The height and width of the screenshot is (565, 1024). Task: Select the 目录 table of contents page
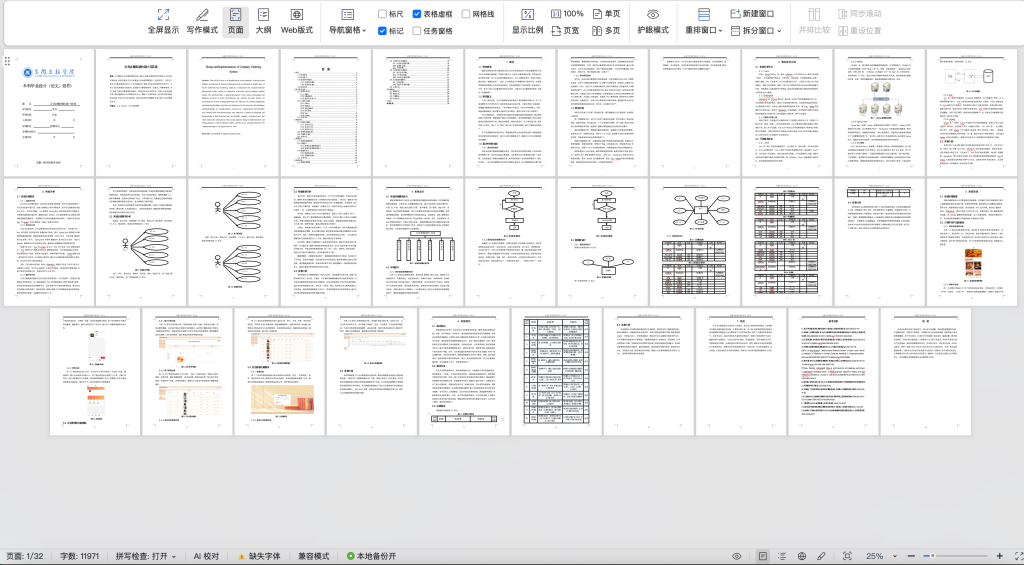326,112
